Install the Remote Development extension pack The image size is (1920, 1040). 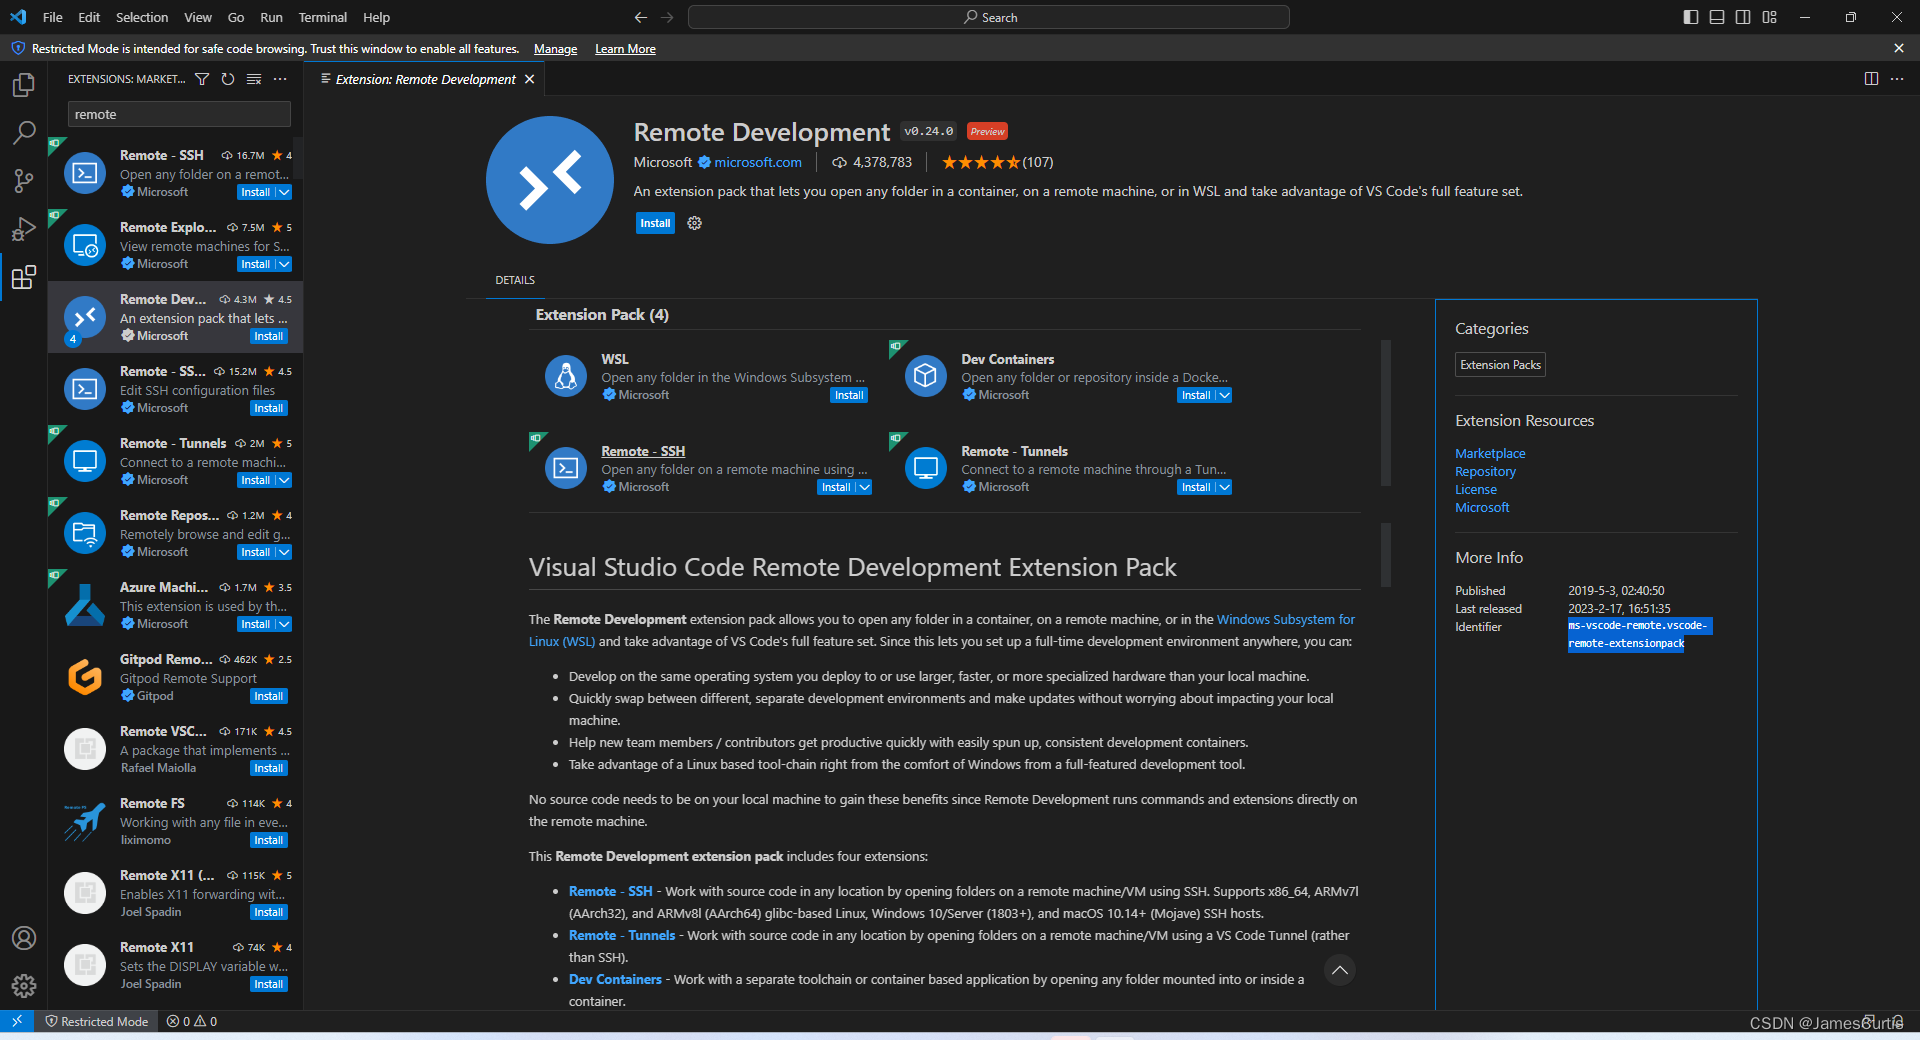[655, 223]
